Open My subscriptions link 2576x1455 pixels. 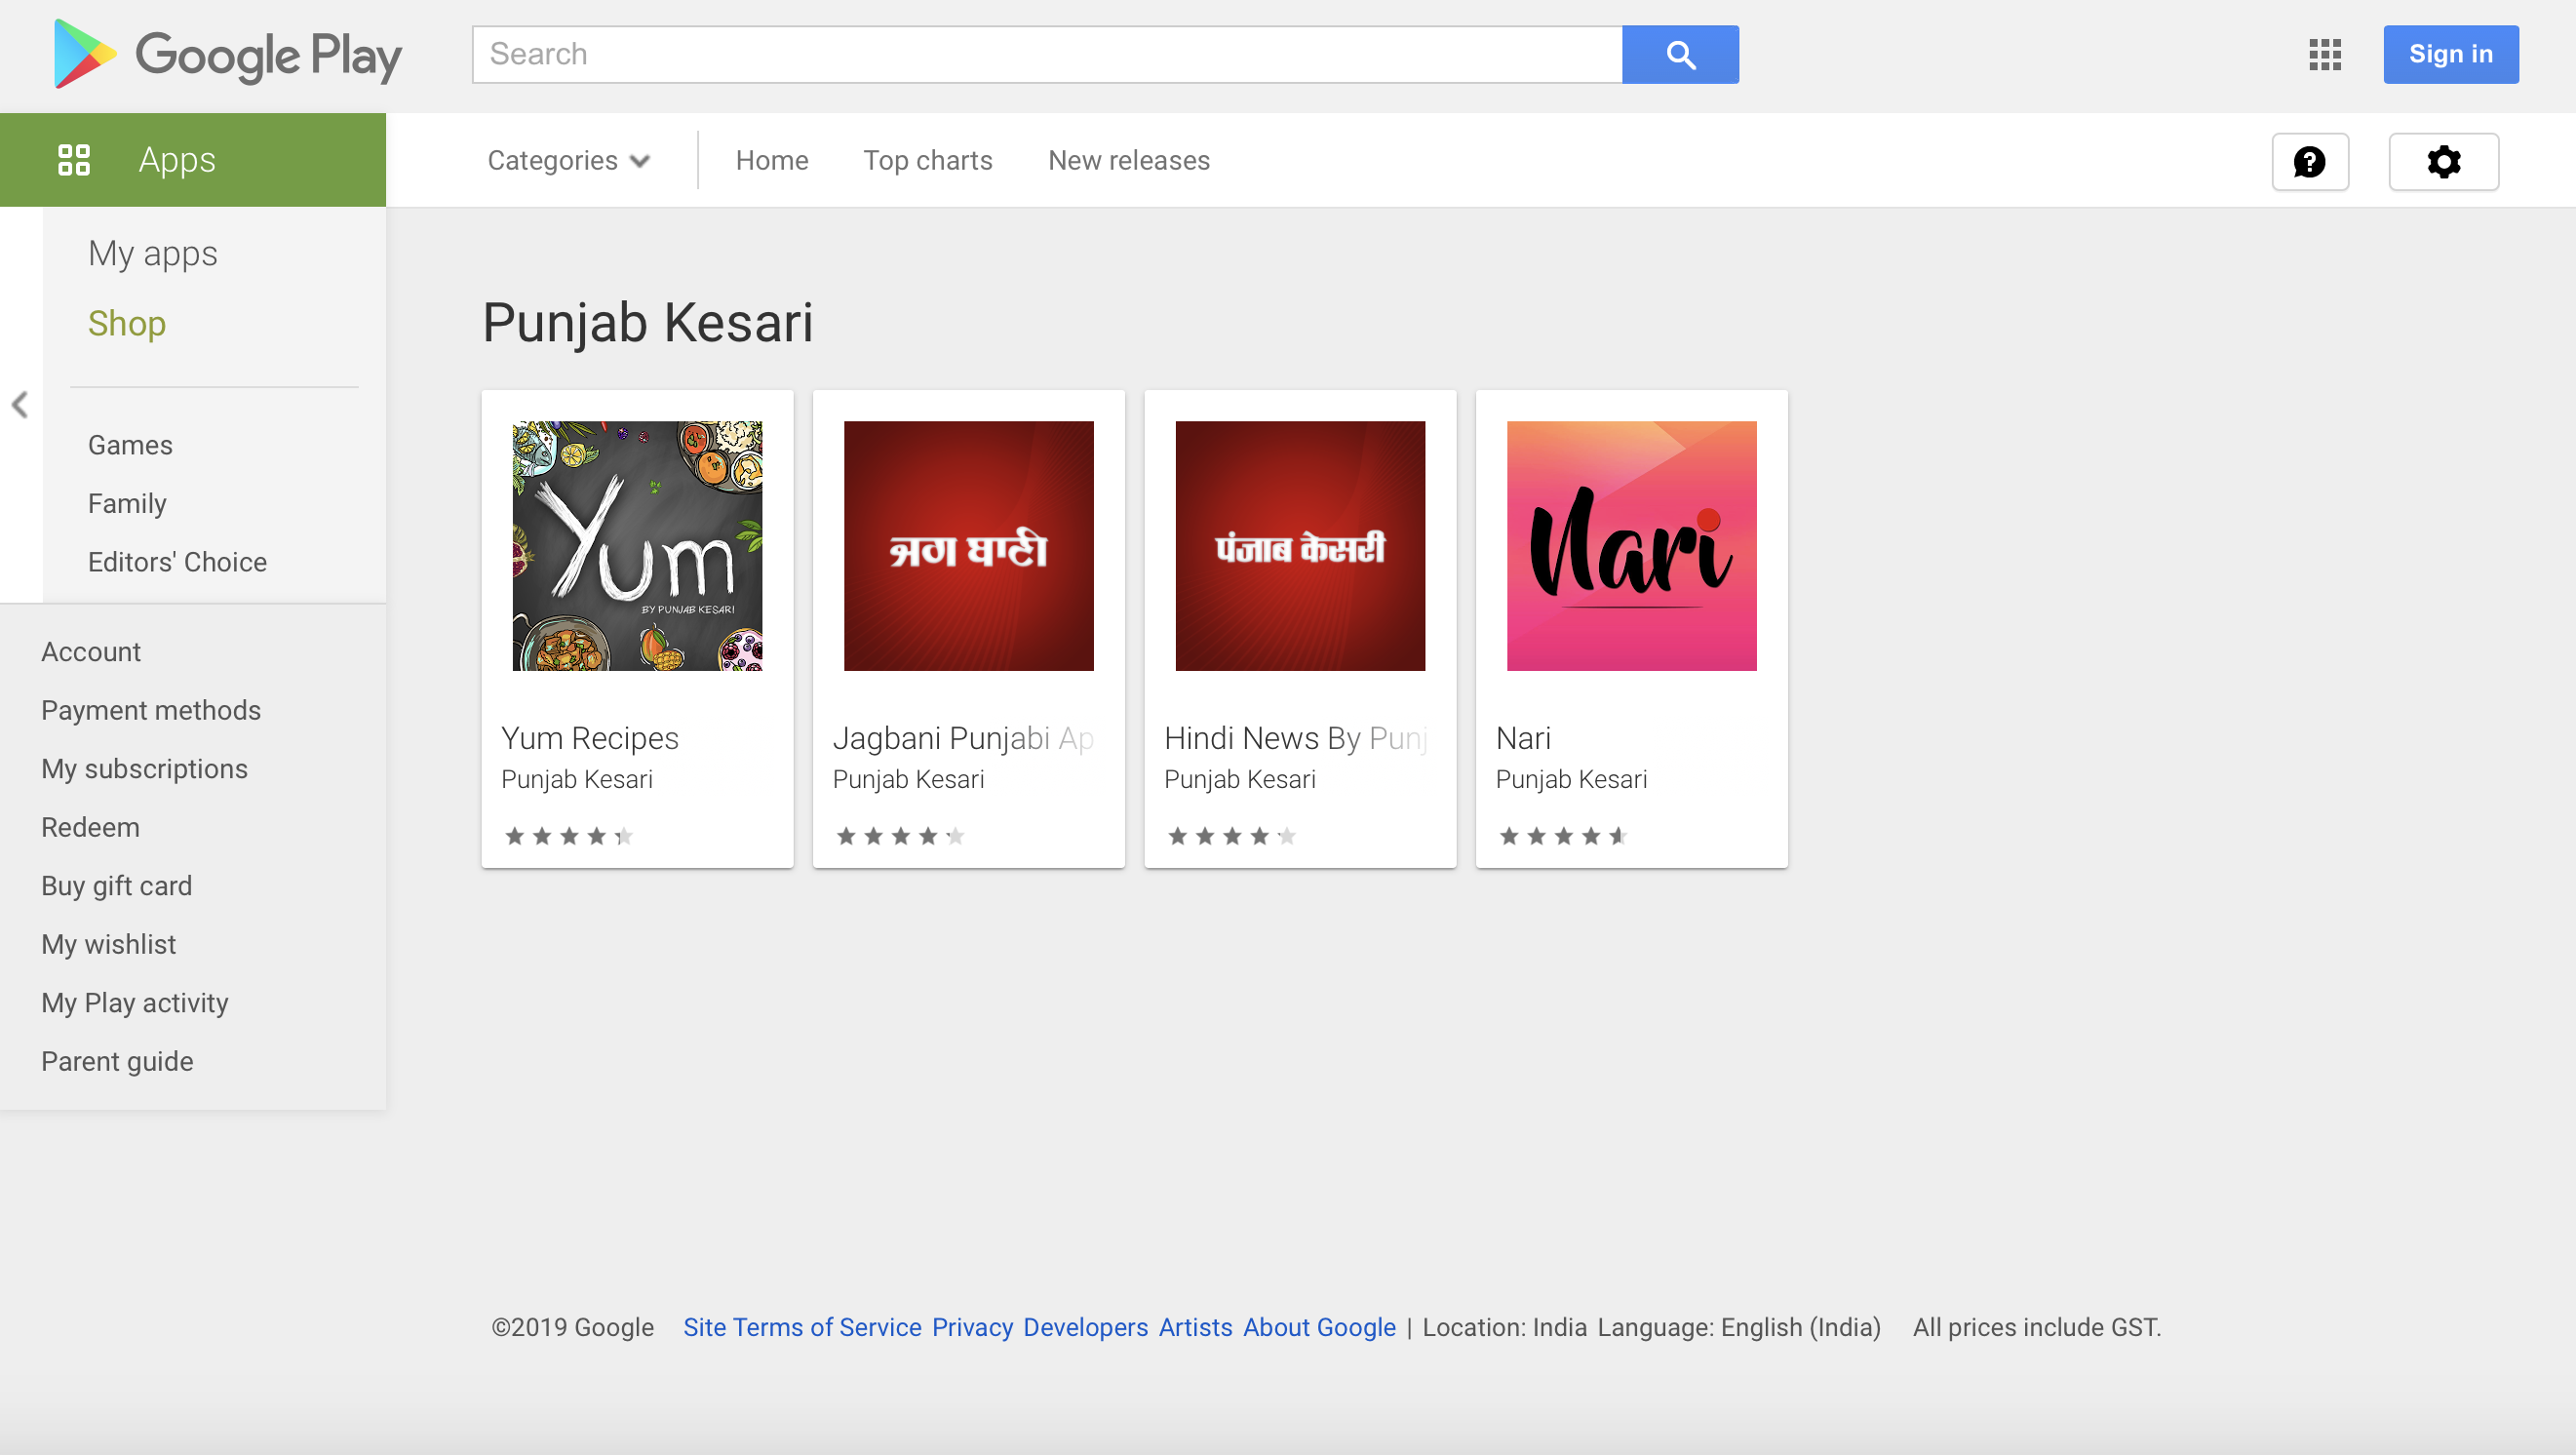click(x=144, y=769)
